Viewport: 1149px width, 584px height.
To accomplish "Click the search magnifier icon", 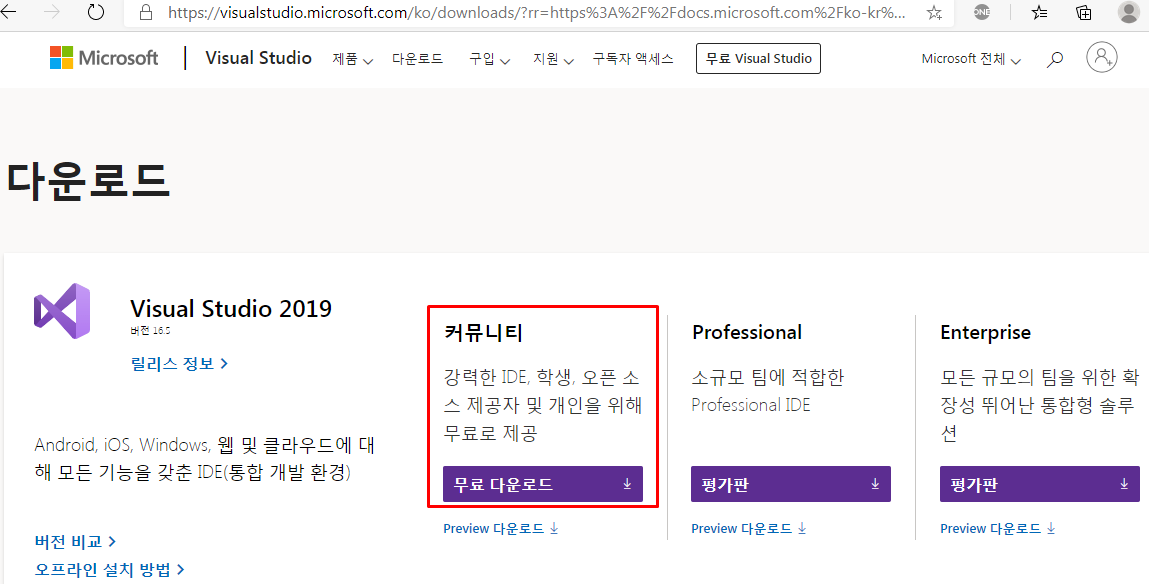I will pyautogui.click(x=1054, y=59).
